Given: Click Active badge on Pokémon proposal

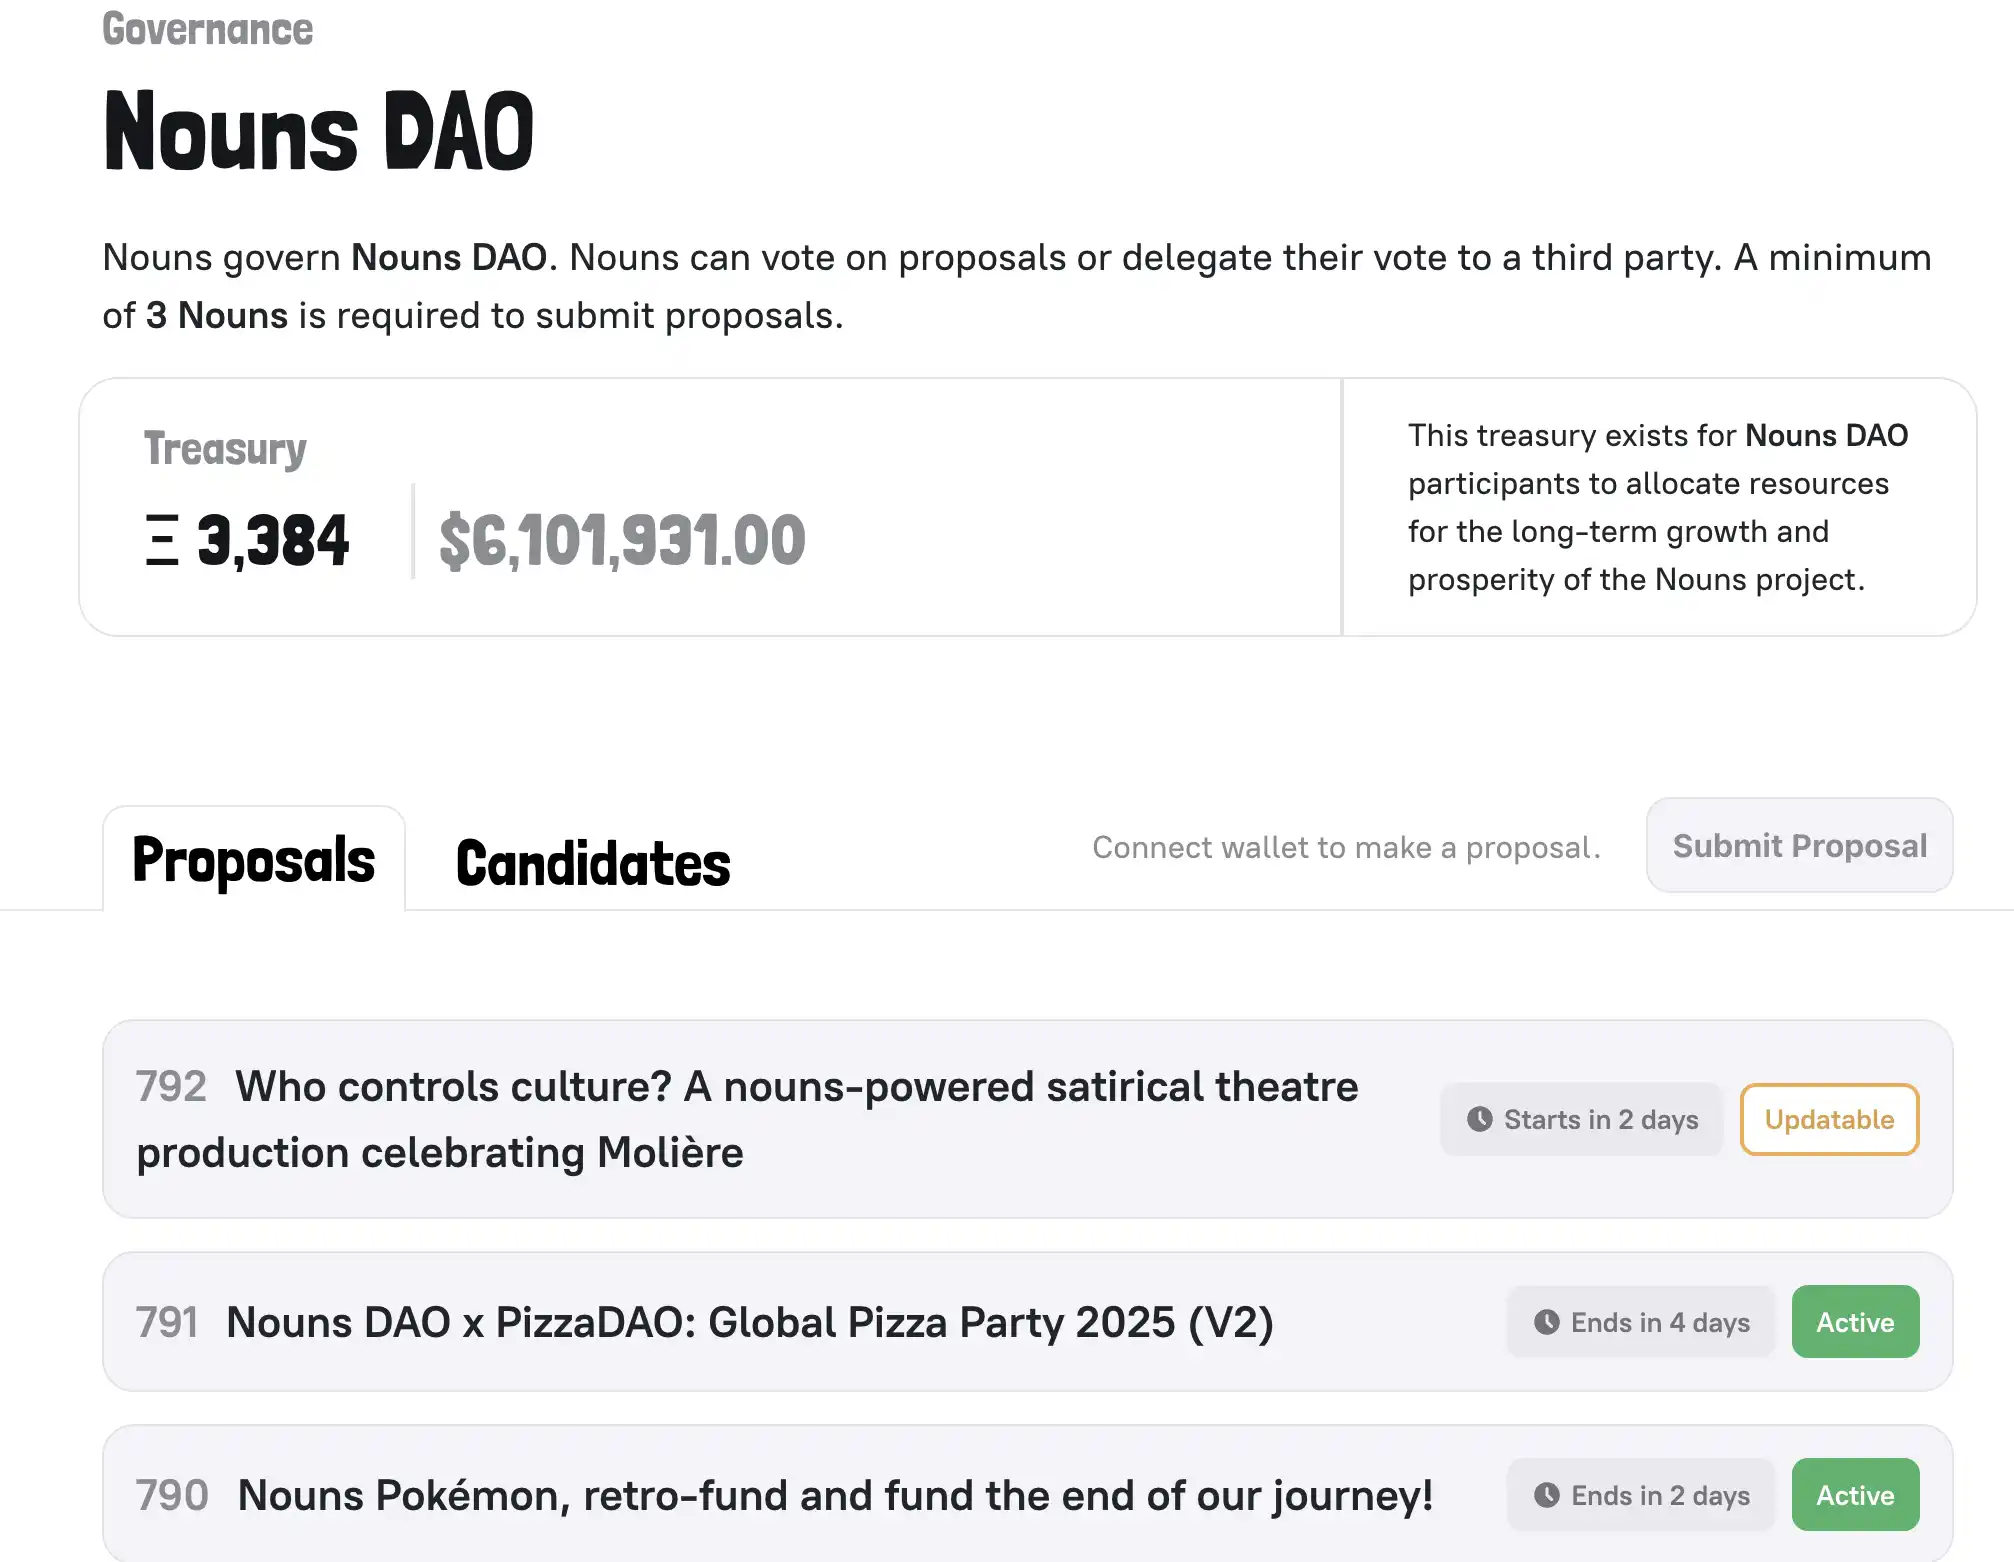Looking at the screenshot, I should (x=1854, y=1495).
